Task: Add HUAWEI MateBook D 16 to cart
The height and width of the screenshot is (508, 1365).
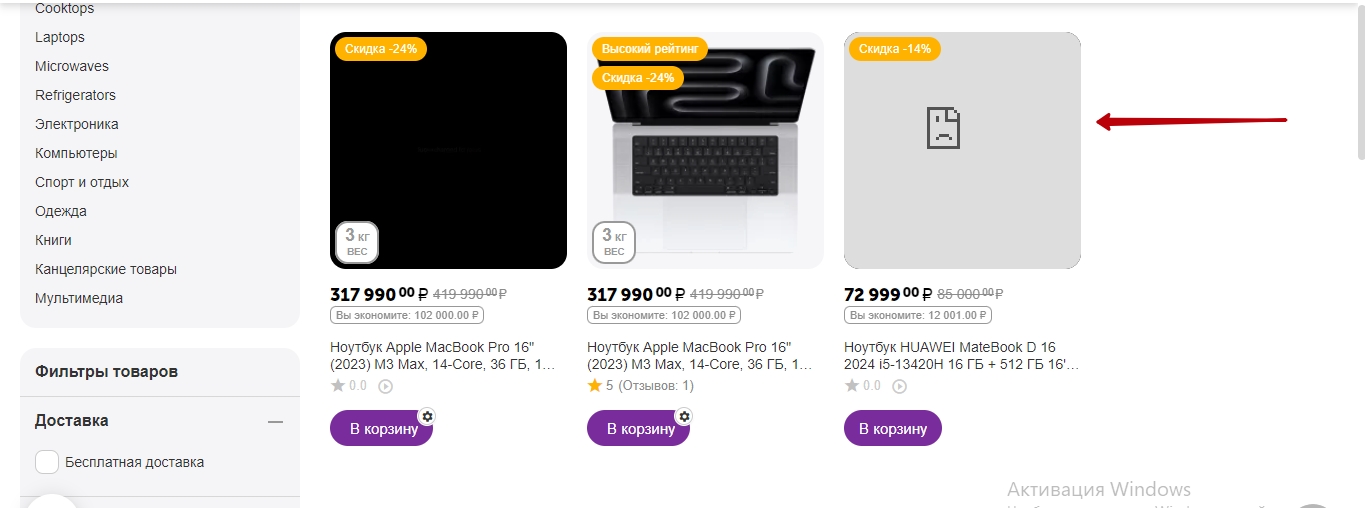Action: pos(893,428)
